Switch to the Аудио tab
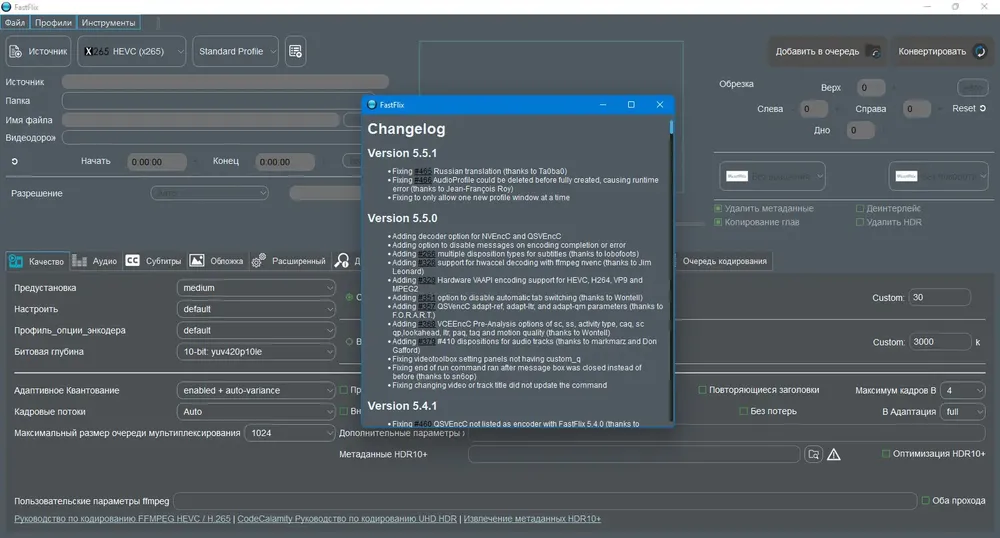This screenshot has height=538, width=1000. click(x=94, y=261)
